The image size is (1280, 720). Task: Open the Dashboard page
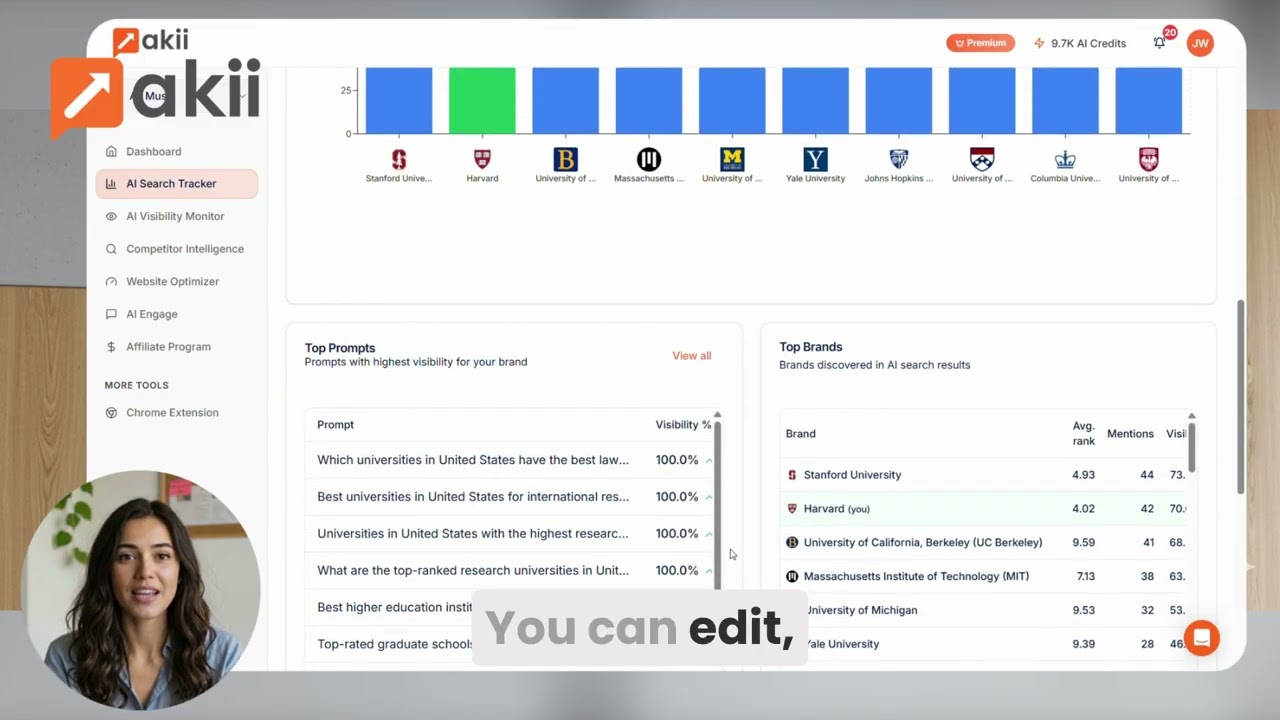pyautogui.click(x=153, y=152)
